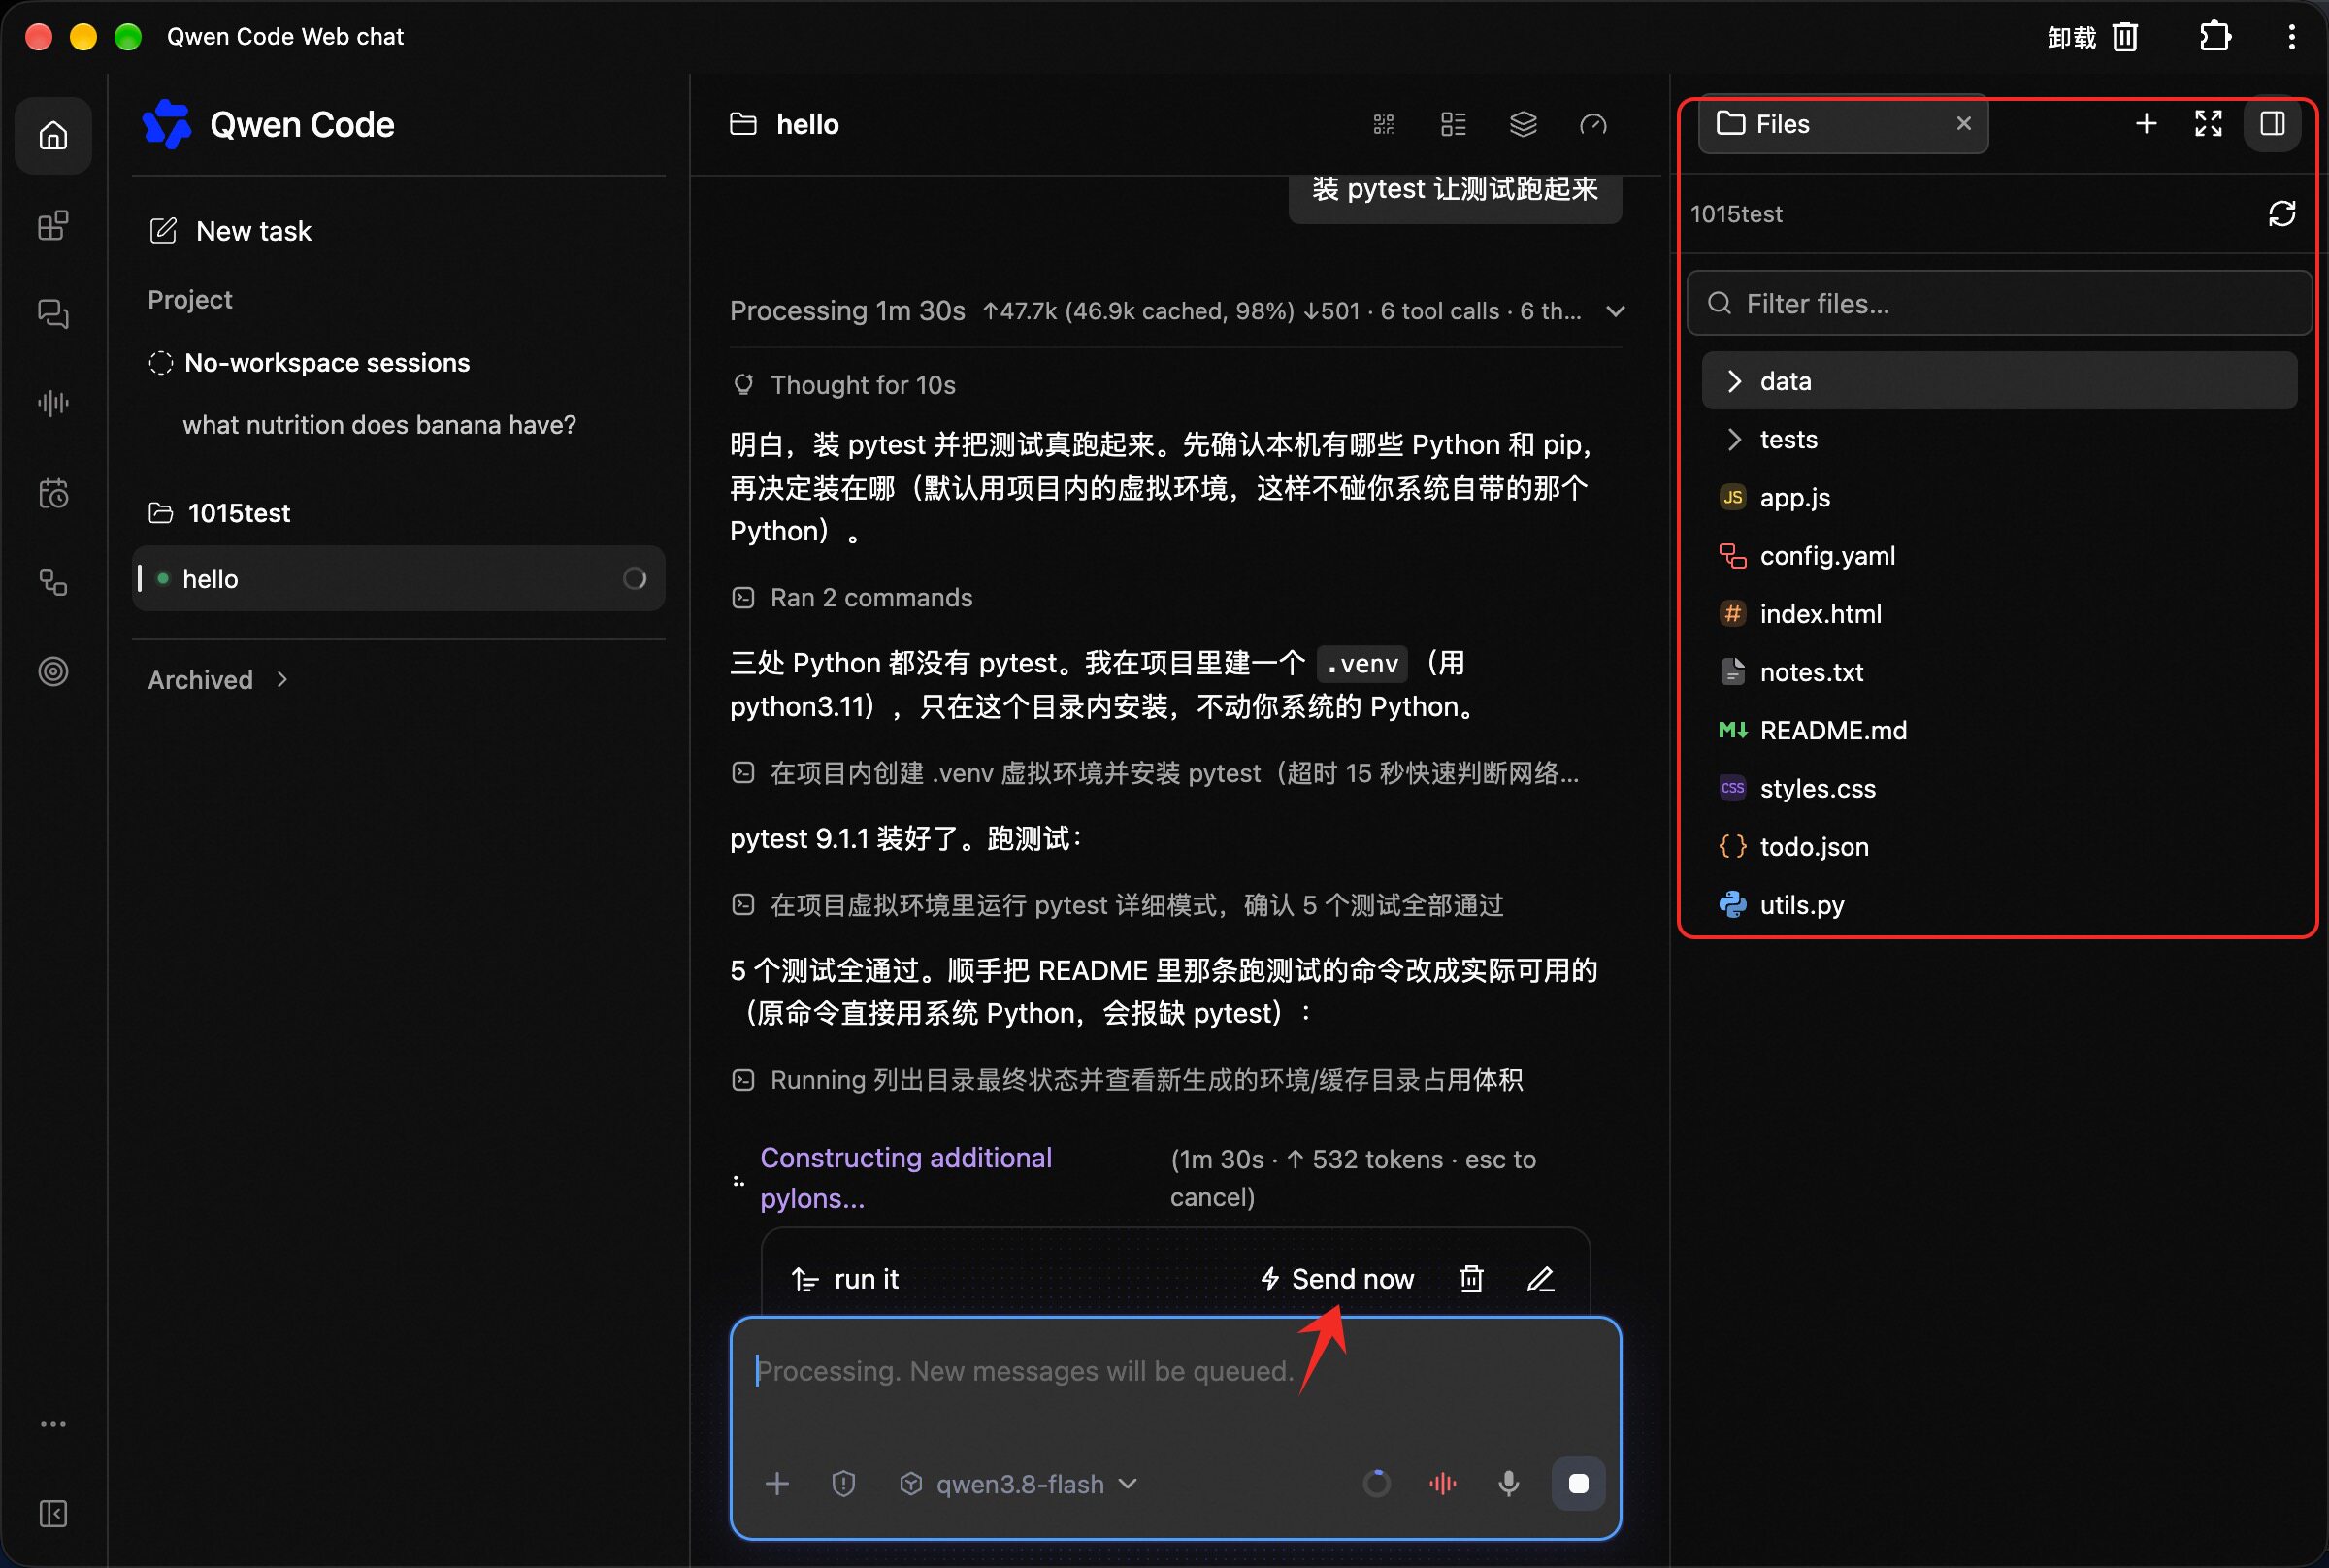Click the hello folder title in header
The image size is (2329, 1568).
[785, 124]
